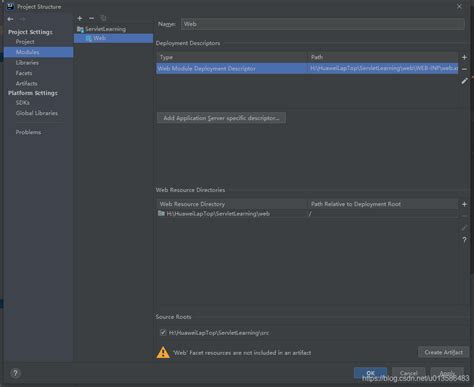Click Add Application Server specific descriptor button
The image size is (474, 387).
[x=221, y=118]
